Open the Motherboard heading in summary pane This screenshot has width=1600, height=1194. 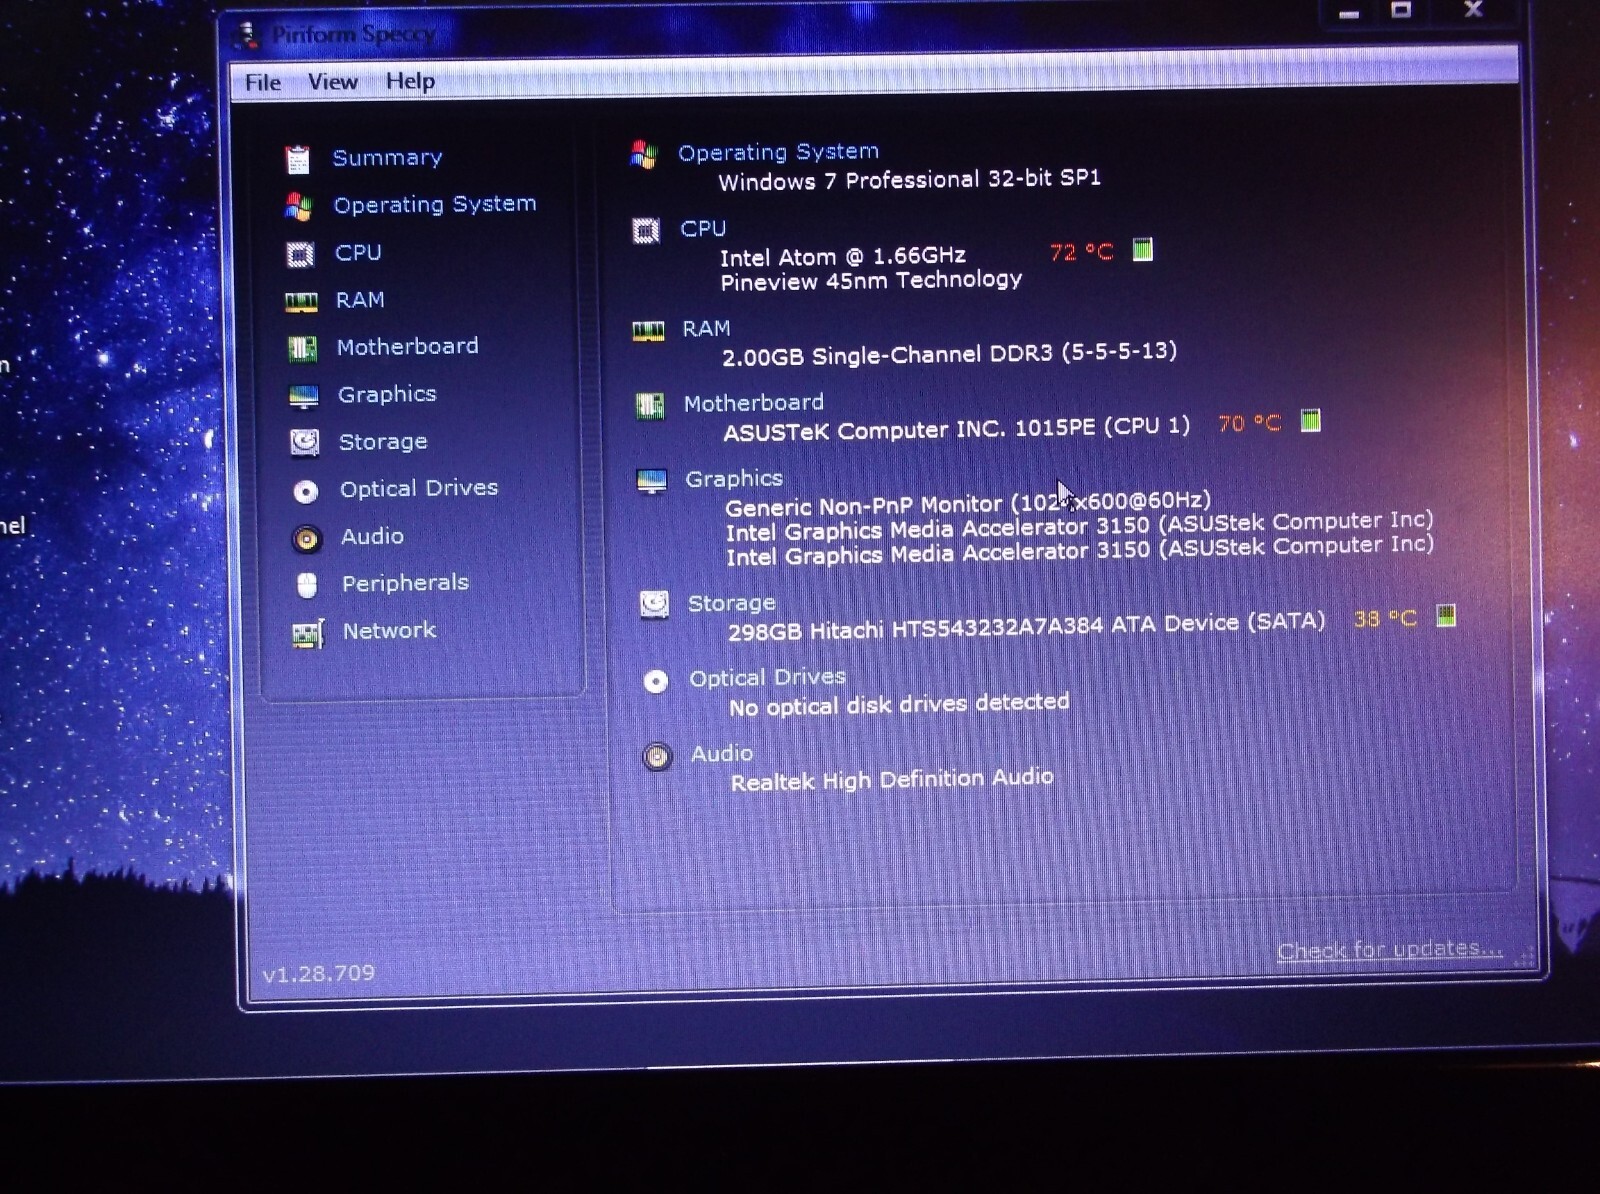753,403
